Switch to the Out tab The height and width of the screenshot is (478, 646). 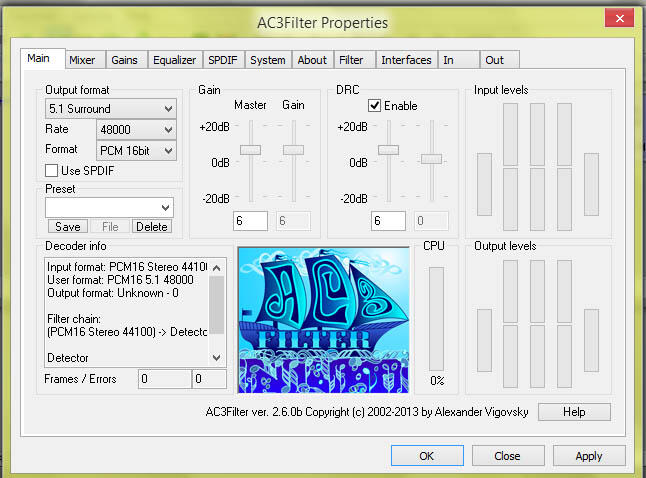coord(499,60)
